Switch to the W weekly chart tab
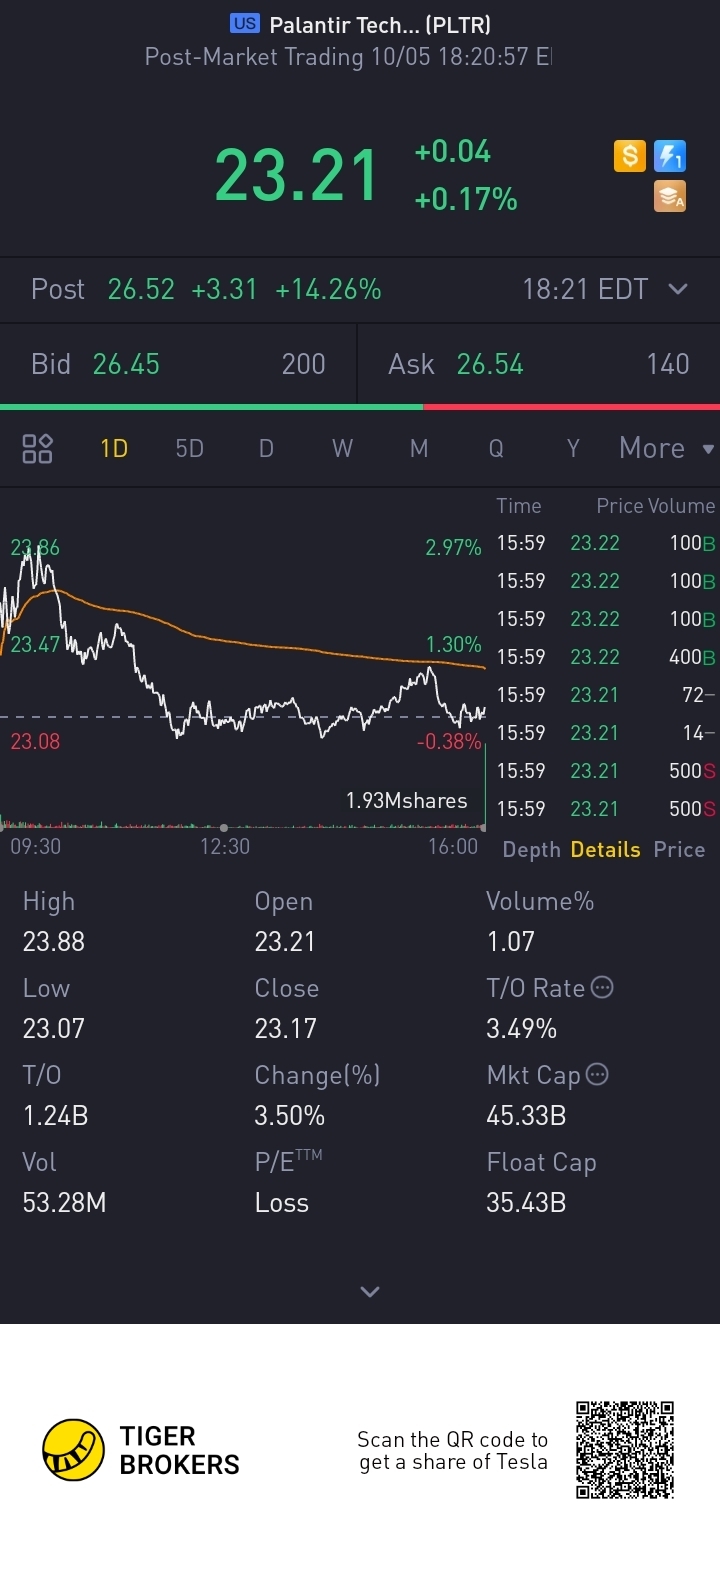 coord(342,449)
